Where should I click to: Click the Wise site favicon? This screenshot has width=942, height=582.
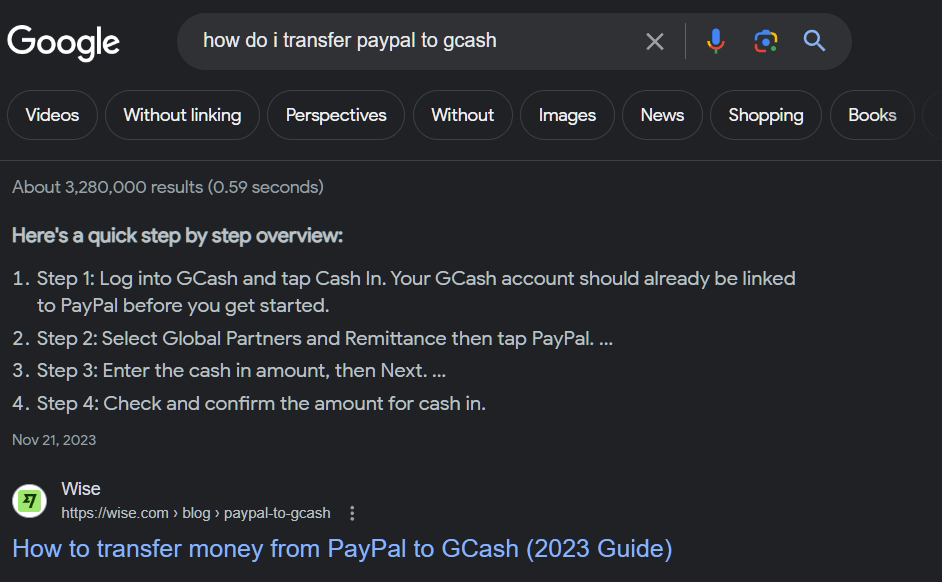30,500
